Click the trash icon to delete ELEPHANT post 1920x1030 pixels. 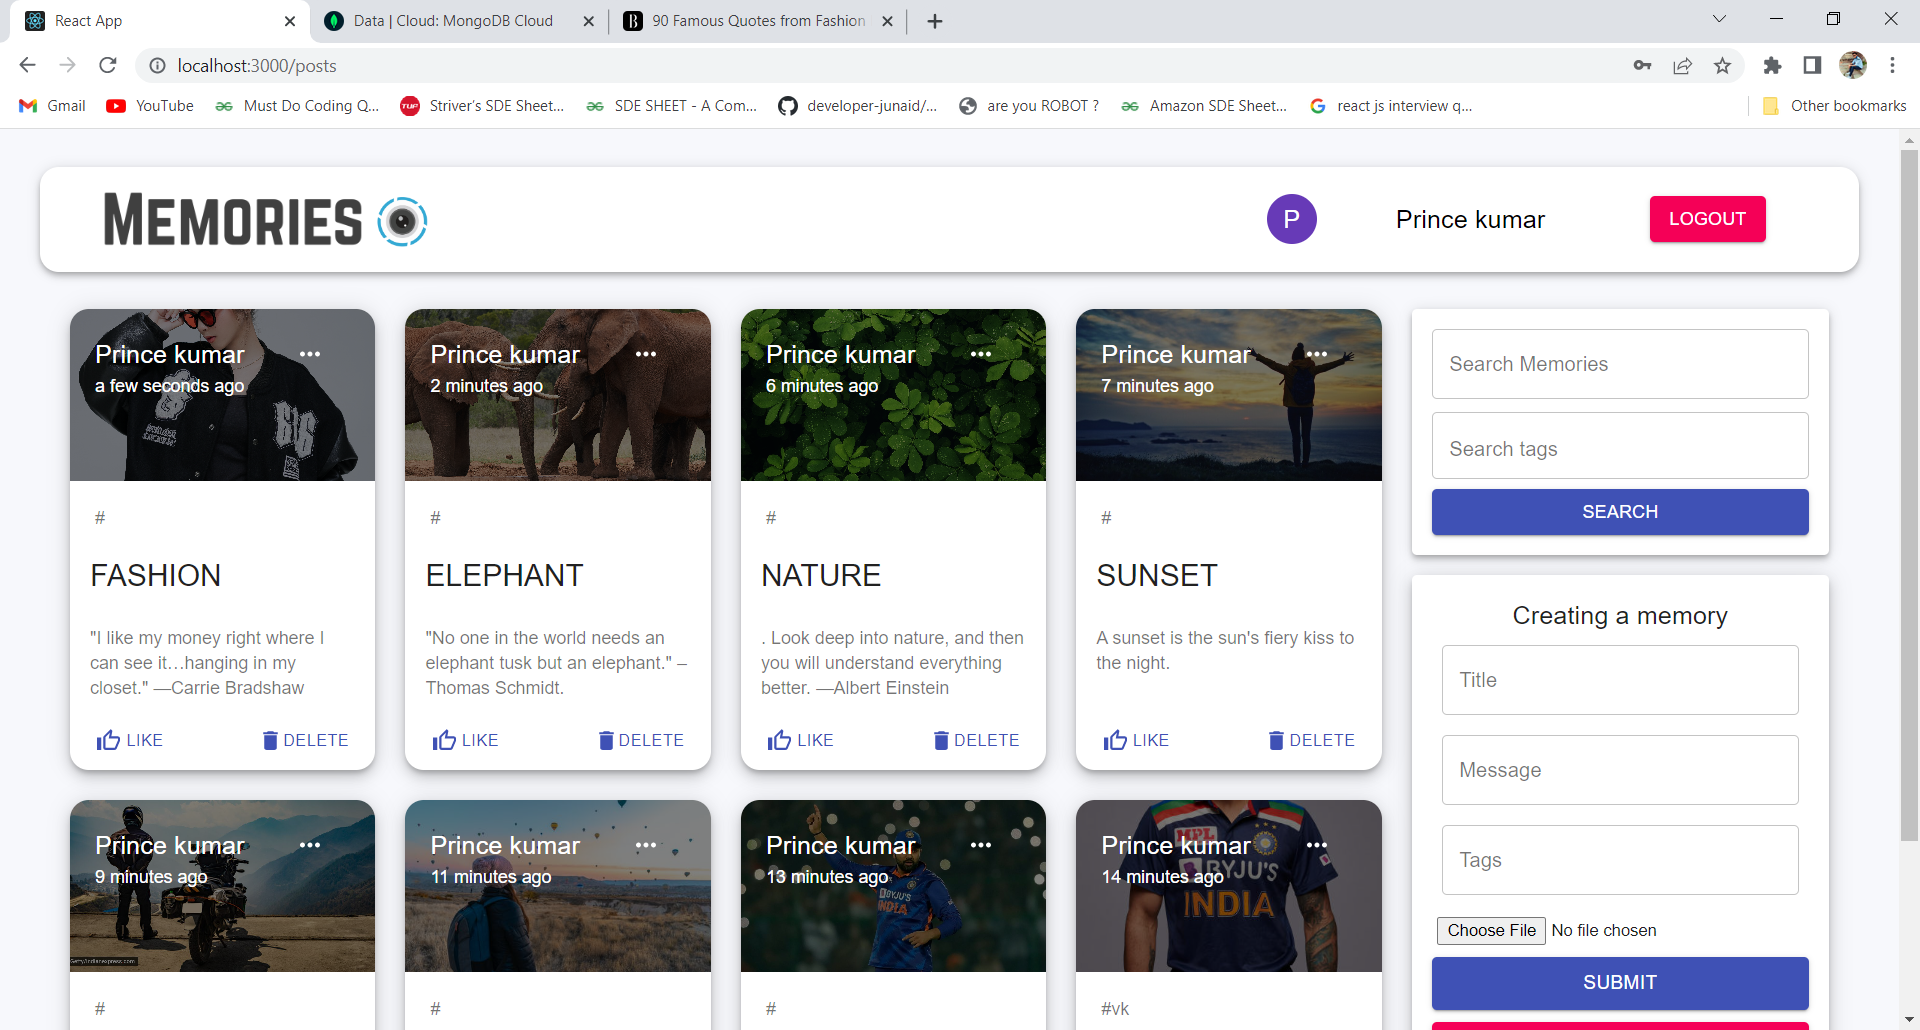coord(605,740)
